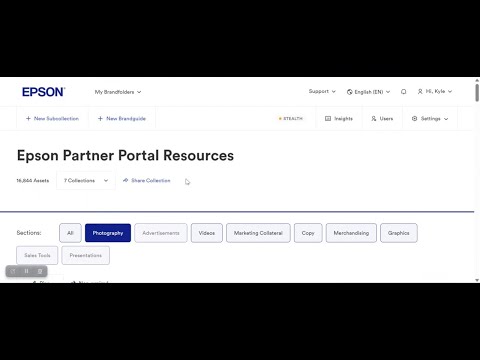Image resolution: width=480 pixels, height=360 pixels.
Task: Click the globe language icon
Action: 350,92
